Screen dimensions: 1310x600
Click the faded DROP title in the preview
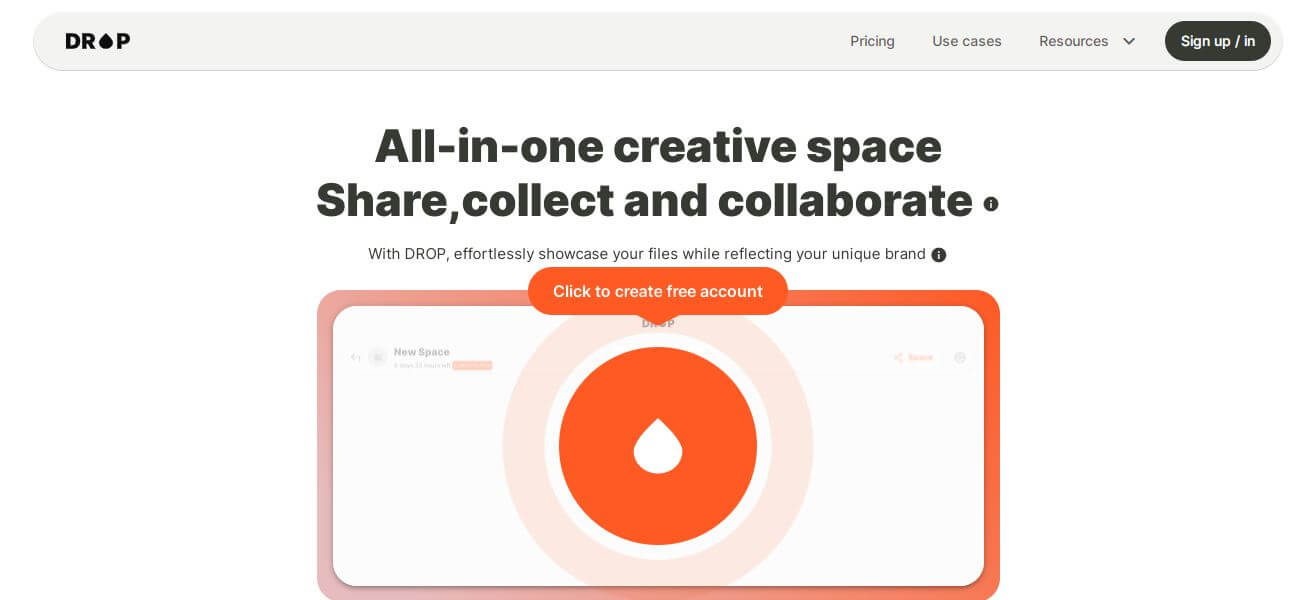click(x=658, y=323)
